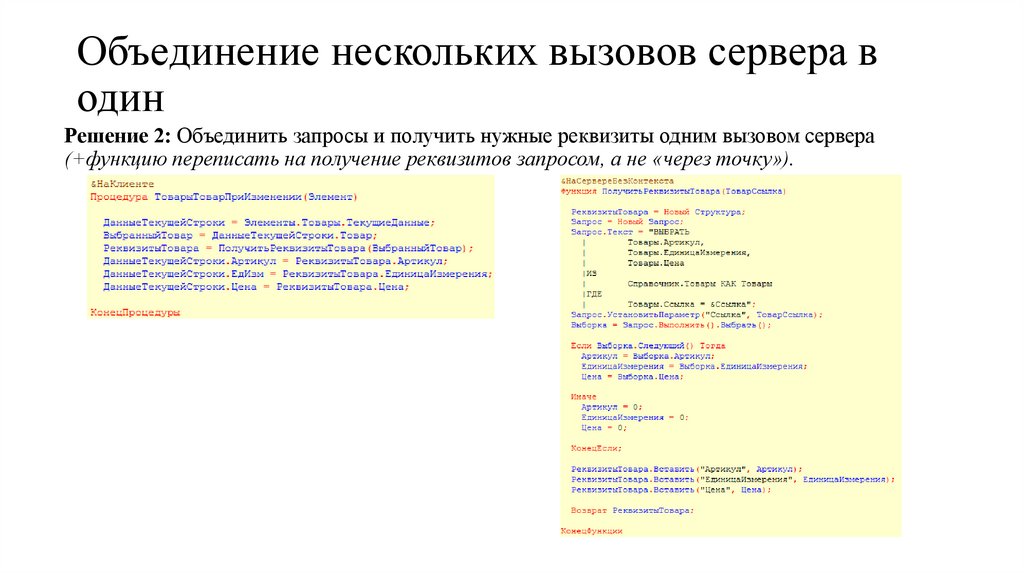The height and width of the screenshot is (574, 1024).
Task: Click the line "Возврат РеквизитыТовара;"
Action: 632,511
